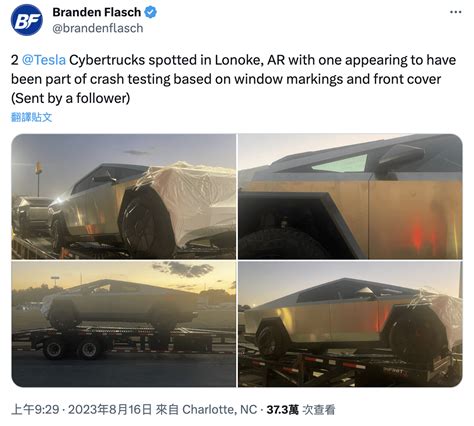474x426 pixels.
Task: Click 翻譯貼文 to translate the post
Action: coord(32,117)
